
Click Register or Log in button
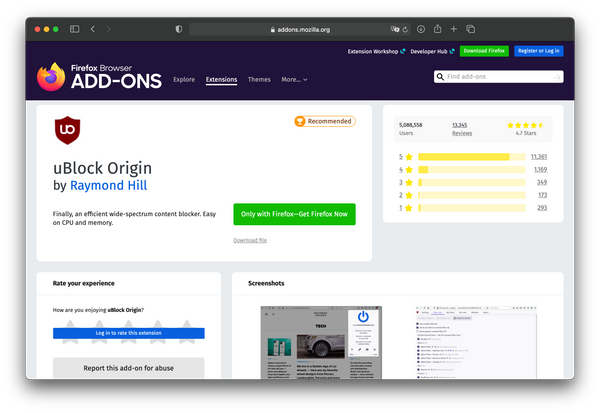click(x=538, y=51)
